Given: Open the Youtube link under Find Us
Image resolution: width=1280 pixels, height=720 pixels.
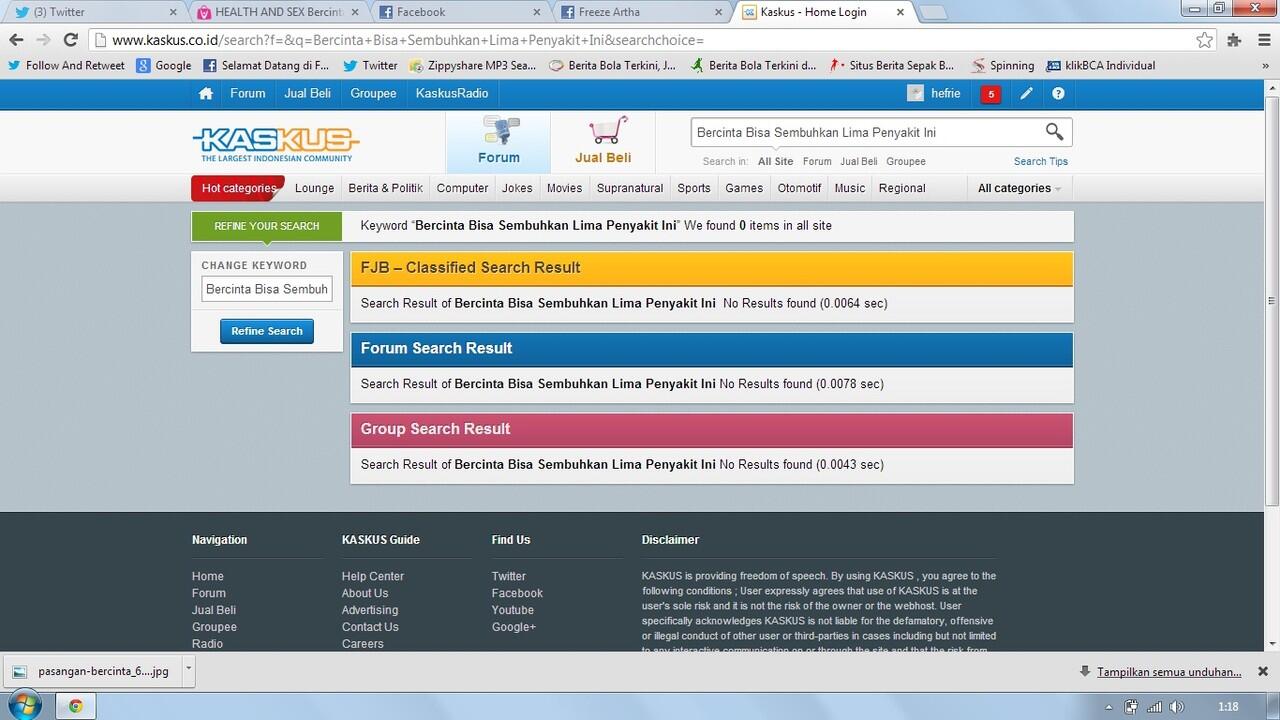Looking at the screenshot, I should click(513, 610).
